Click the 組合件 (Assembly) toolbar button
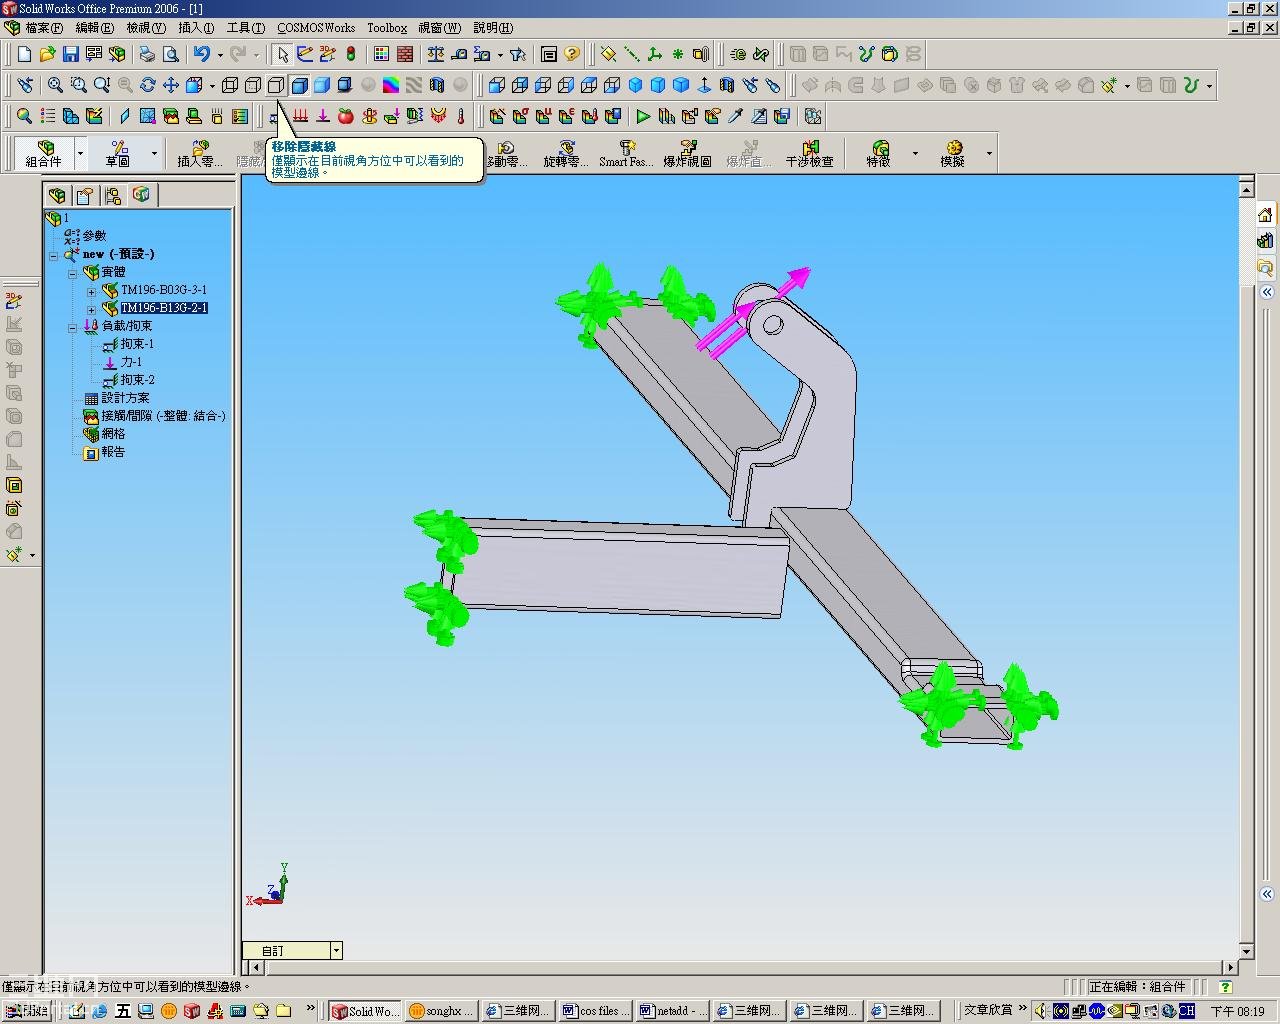1280x1024 pixels. (44, 153)
